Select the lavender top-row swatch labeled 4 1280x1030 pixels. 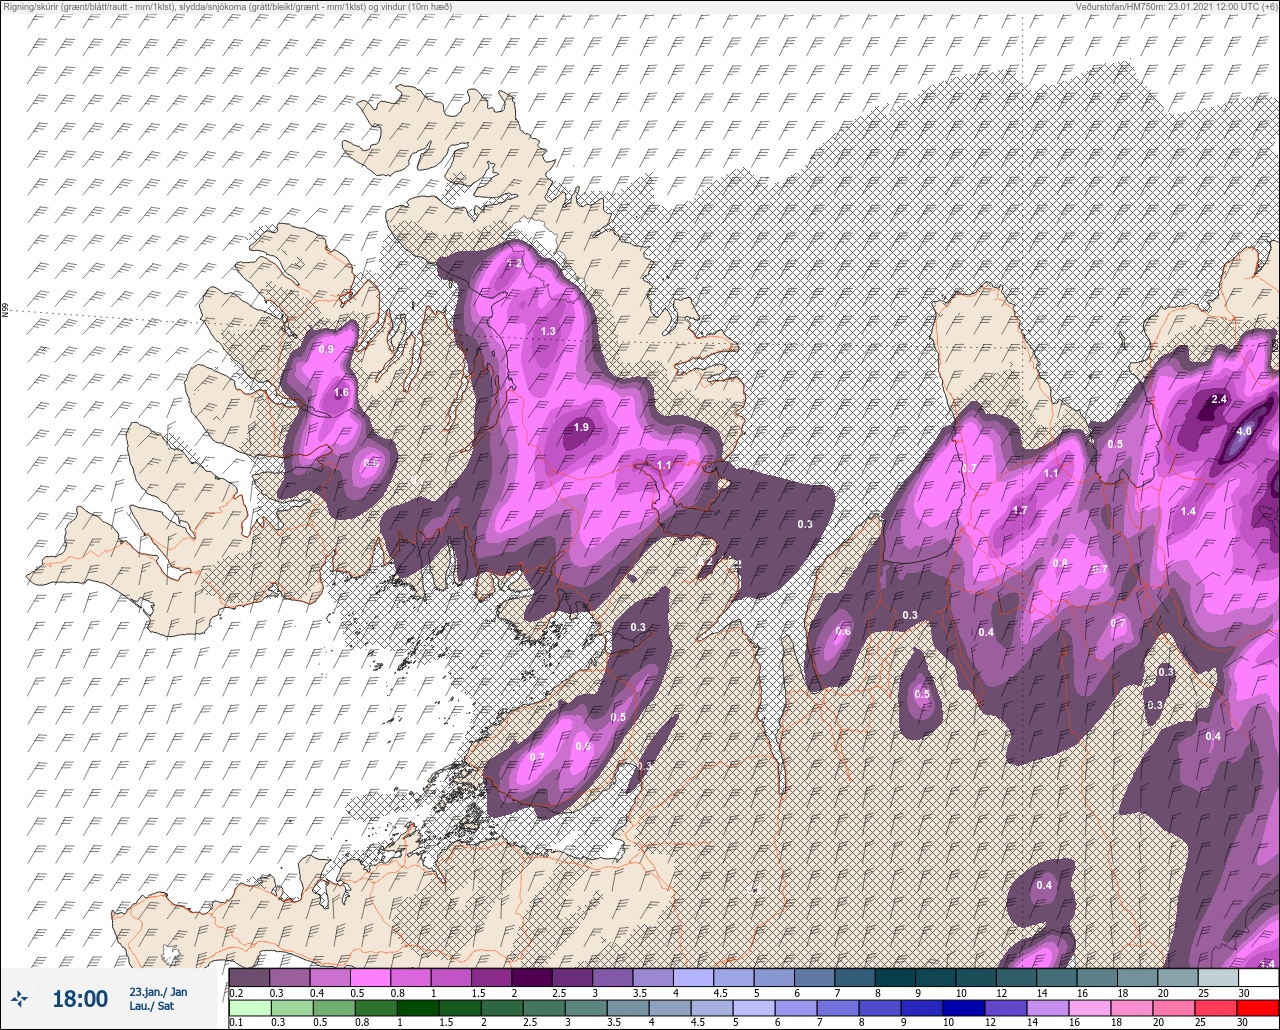pyautogui.click(x=693, y=977)
